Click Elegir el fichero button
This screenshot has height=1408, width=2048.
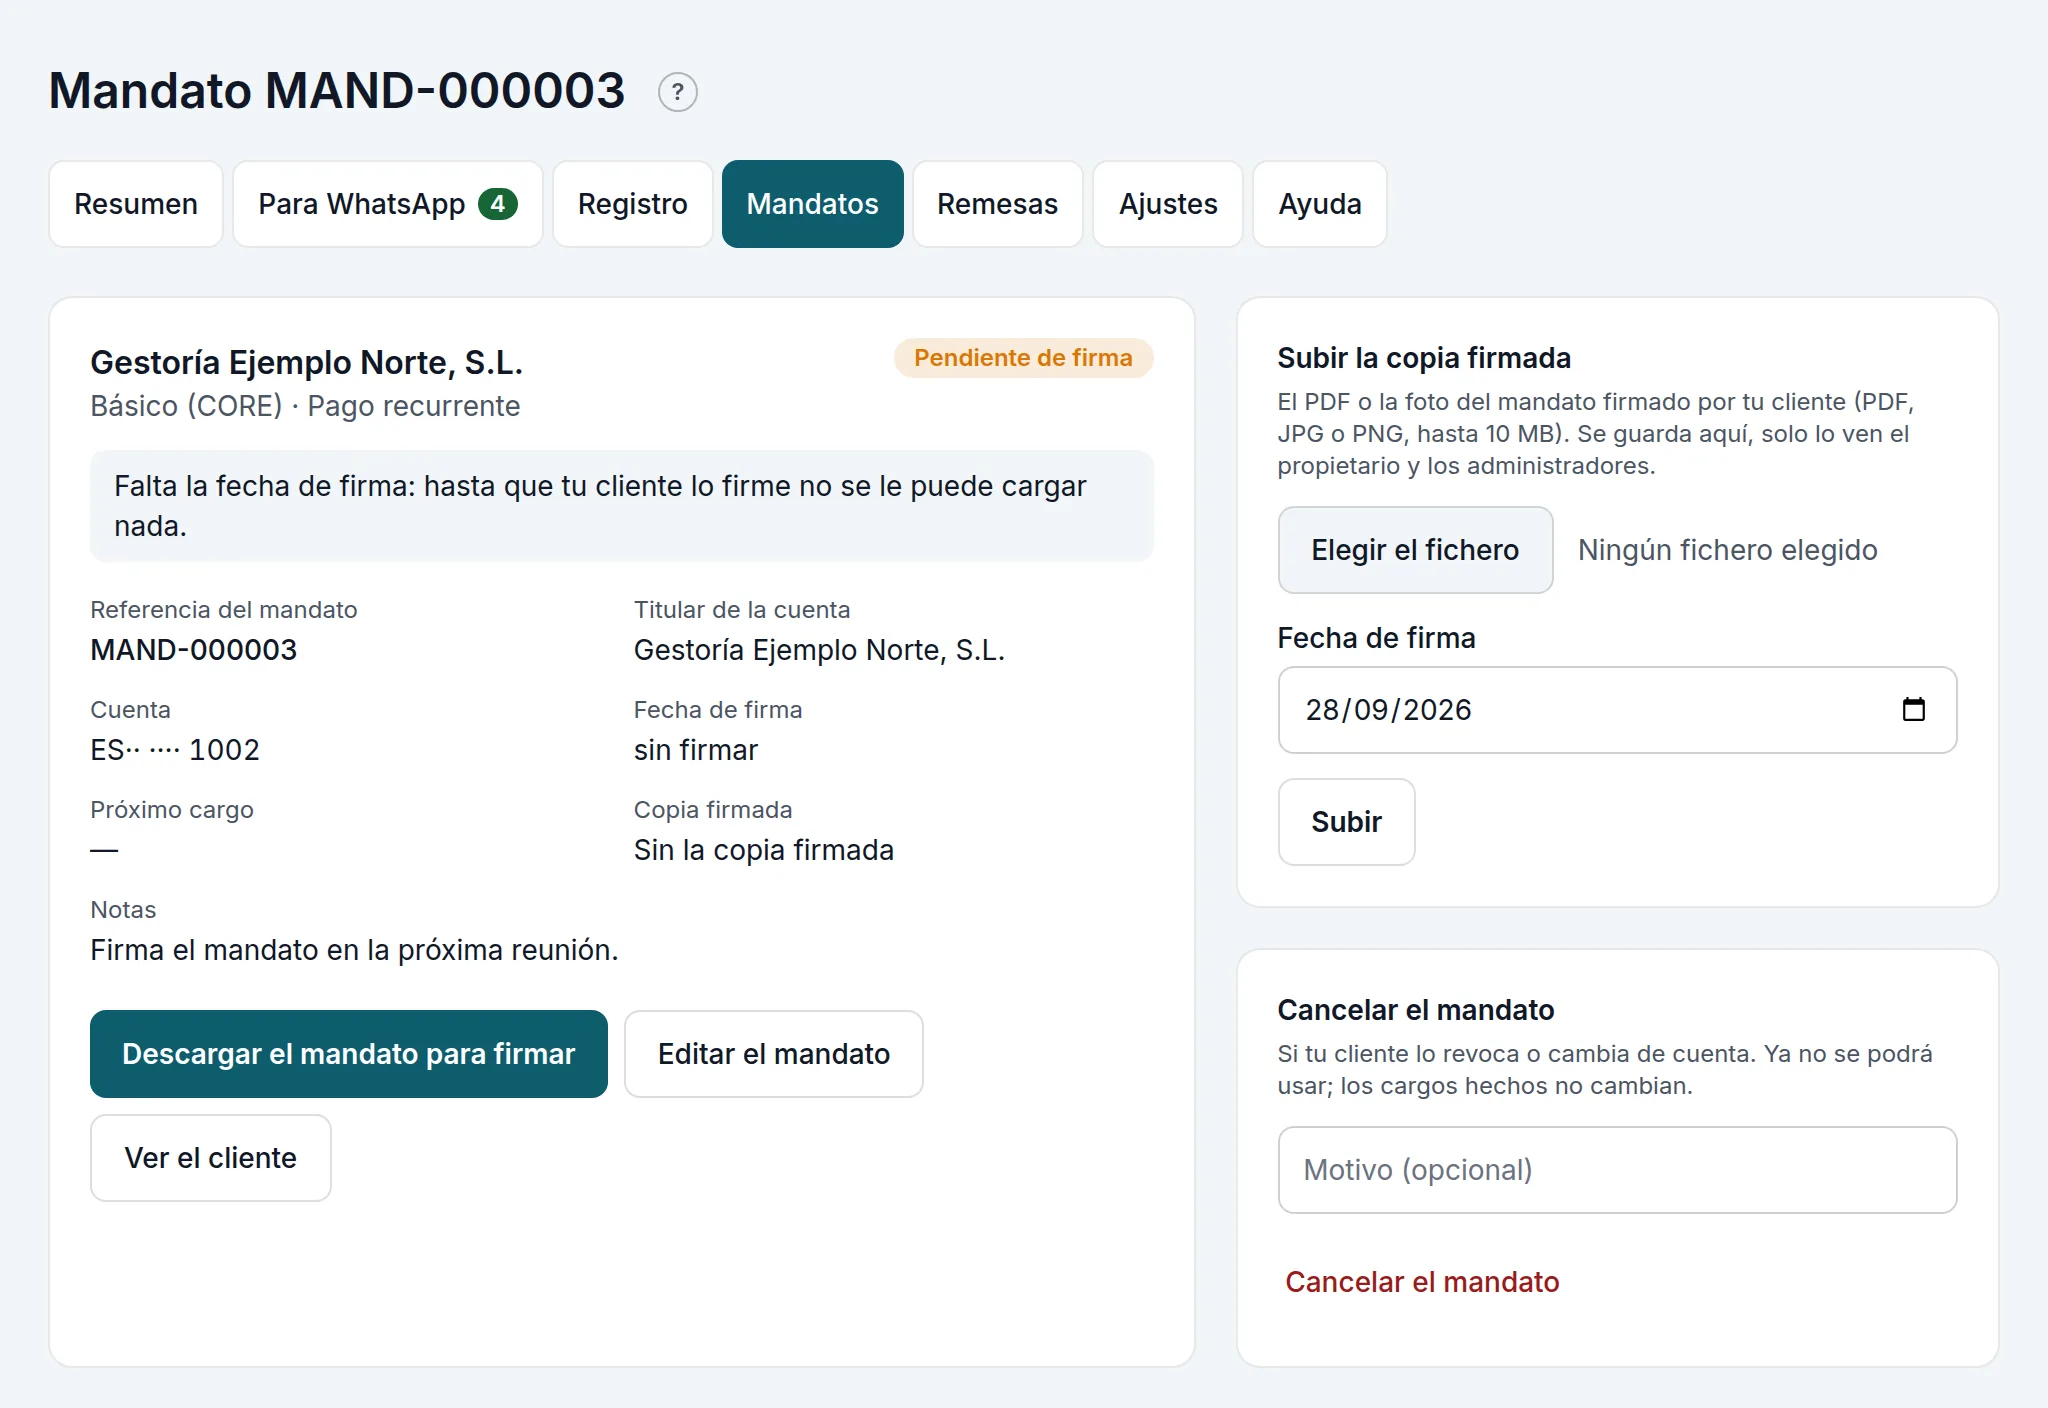pos(1415,550)
